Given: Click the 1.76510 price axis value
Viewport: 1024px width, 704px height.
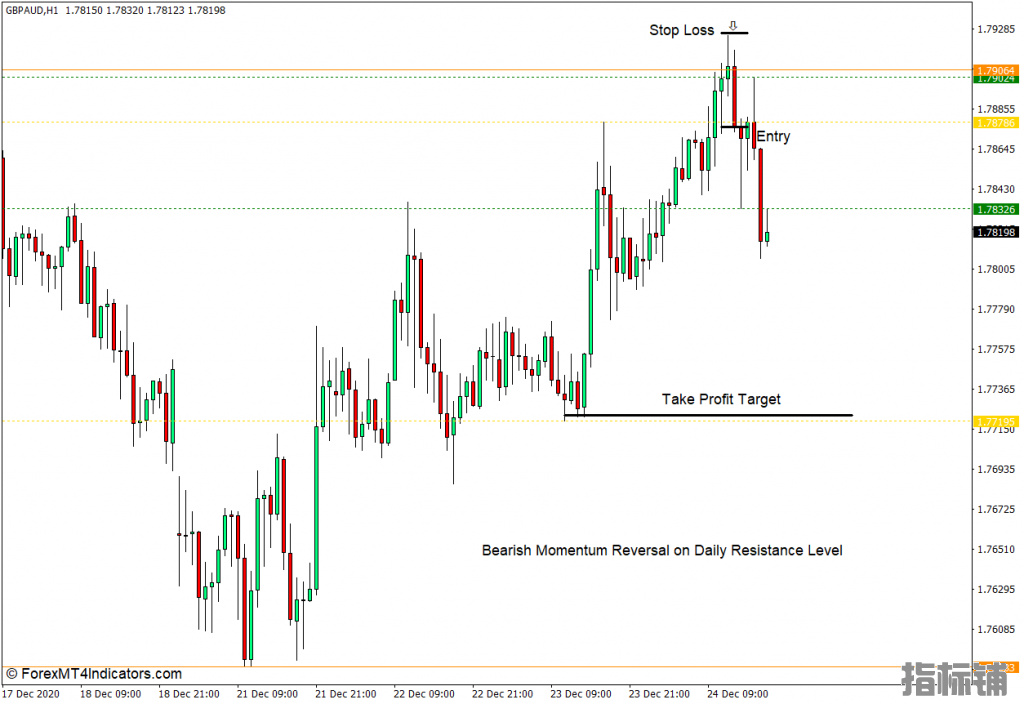Looking at the screenshot, I should point(996,549).
